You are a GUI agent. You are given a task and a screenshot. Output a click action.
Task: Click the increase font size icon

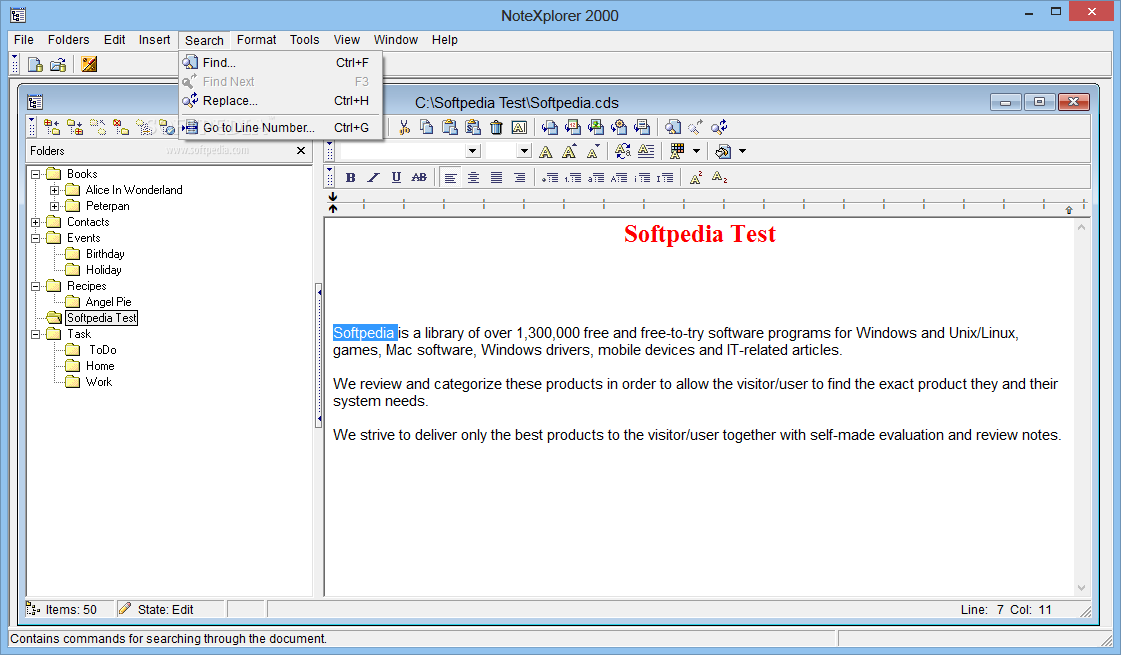tap(569, 152)
